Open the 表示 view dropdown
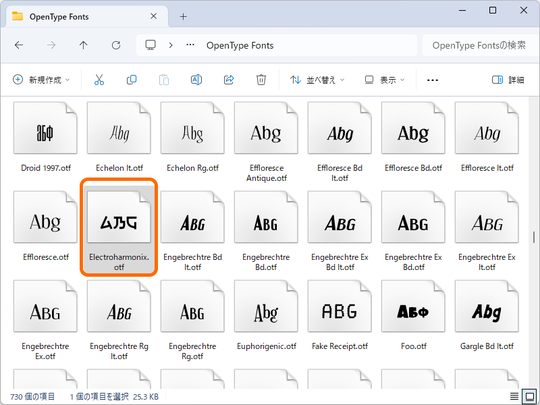The height and width of the screenshot is (405, 540). click(x=384, y=80)
